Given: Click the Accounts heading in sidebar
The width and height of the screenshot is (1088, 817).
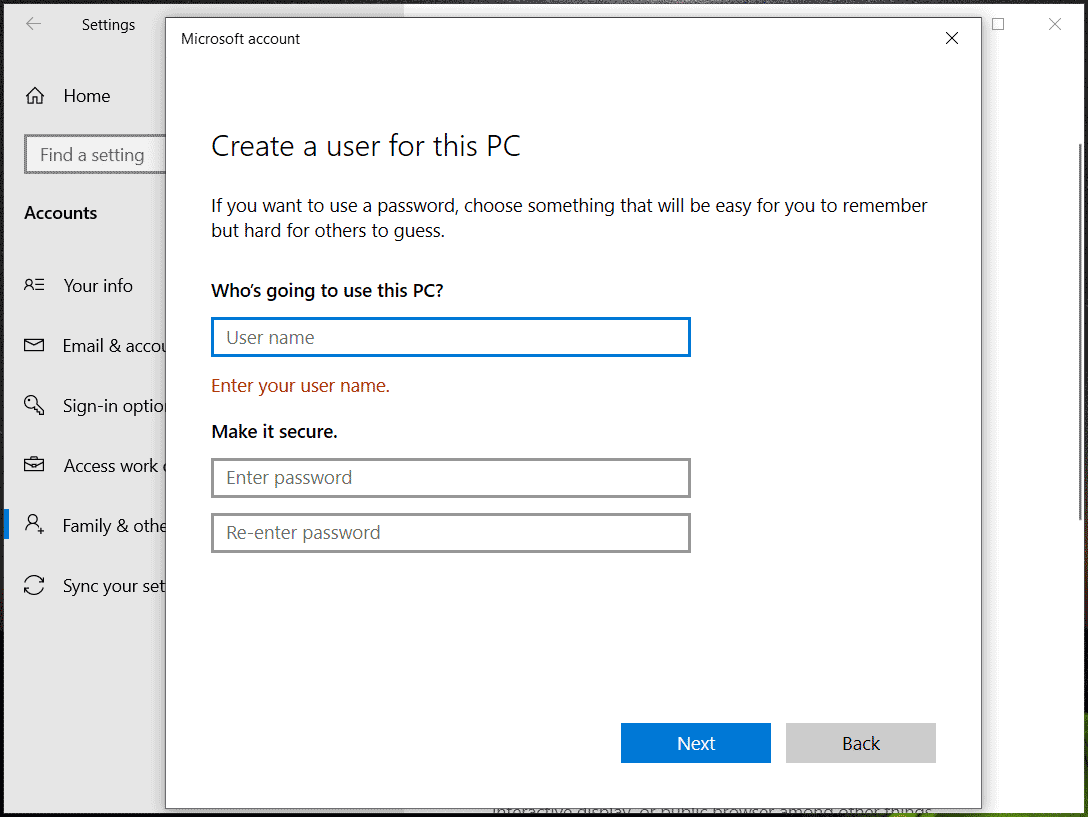Looking at the screenshot, I should tap(60, 213).
